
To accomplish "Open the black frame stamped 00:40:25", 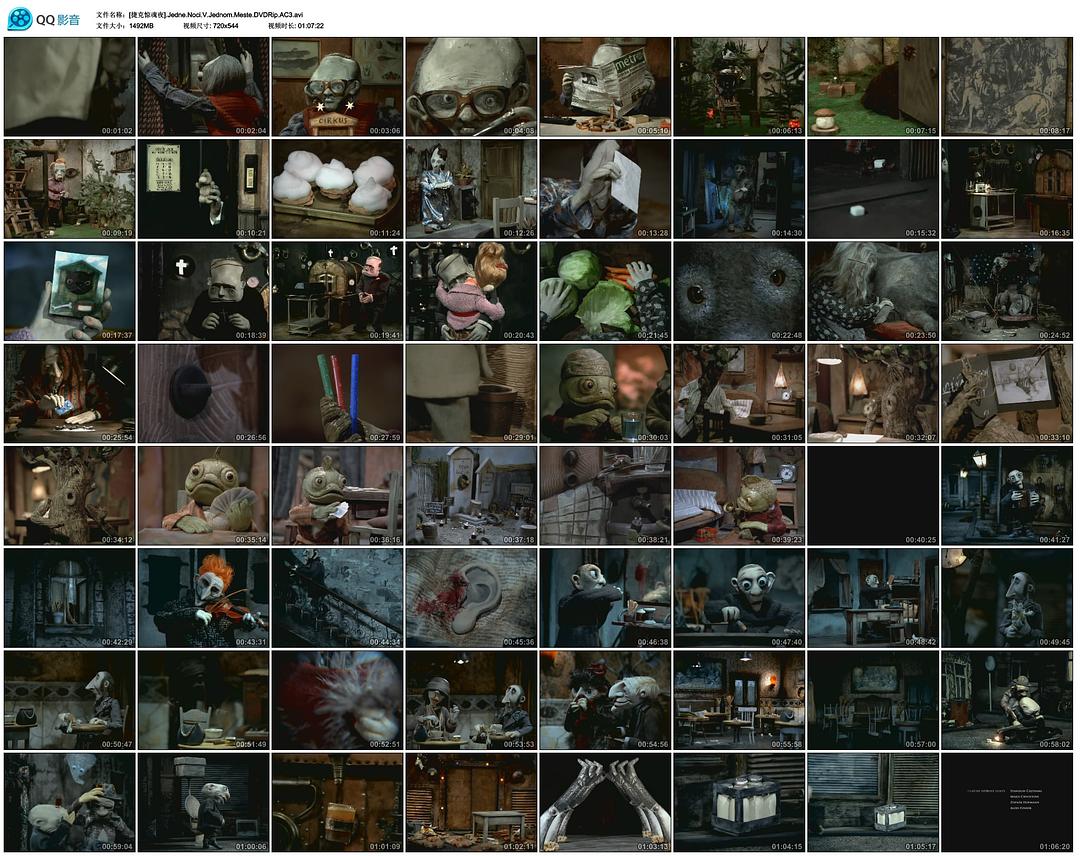I will click(873, 496).
